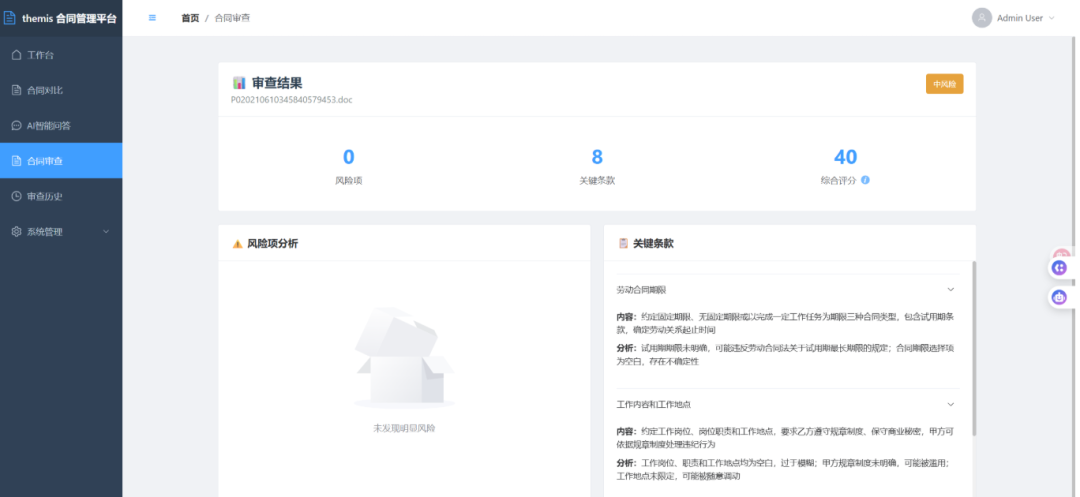This screenshot has height=497, width=1080.
Task: Click the 关键条款 panel scrollbar
Action: coord(974,348)
